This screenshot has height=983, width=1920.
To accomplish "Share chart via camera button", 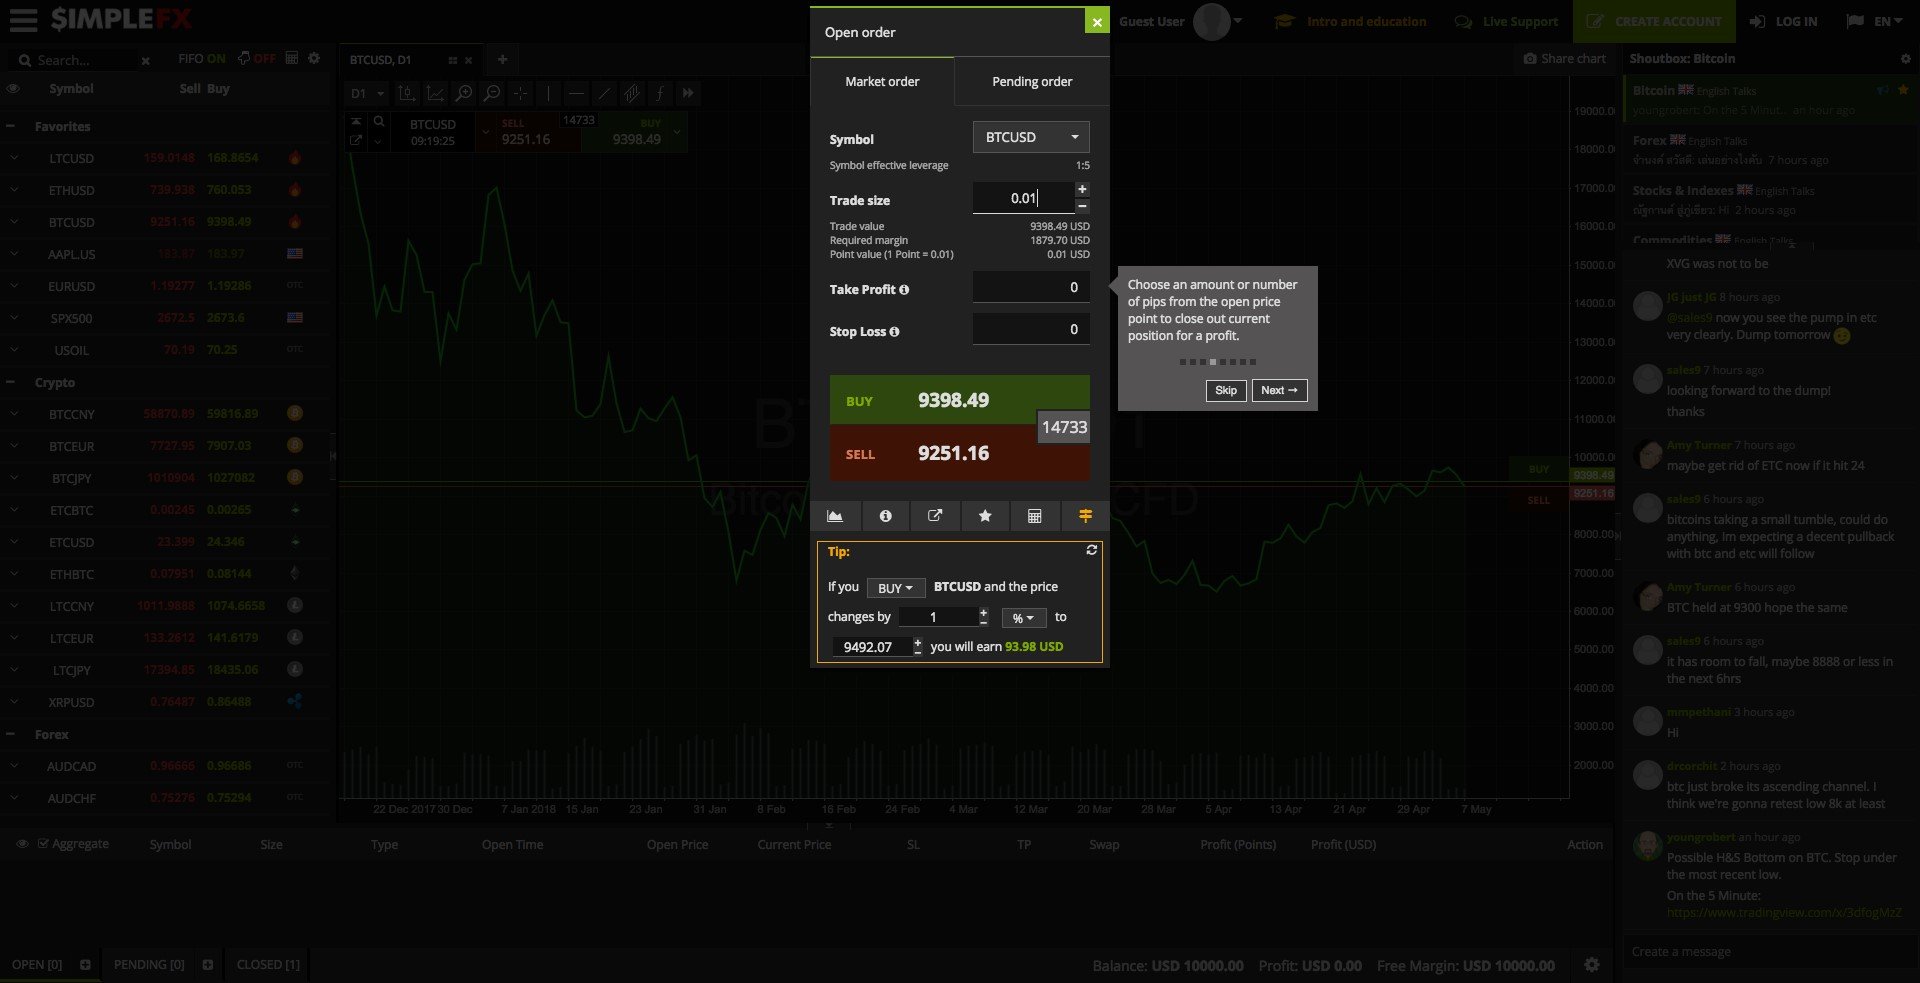I will click(x=1564, y=59).
